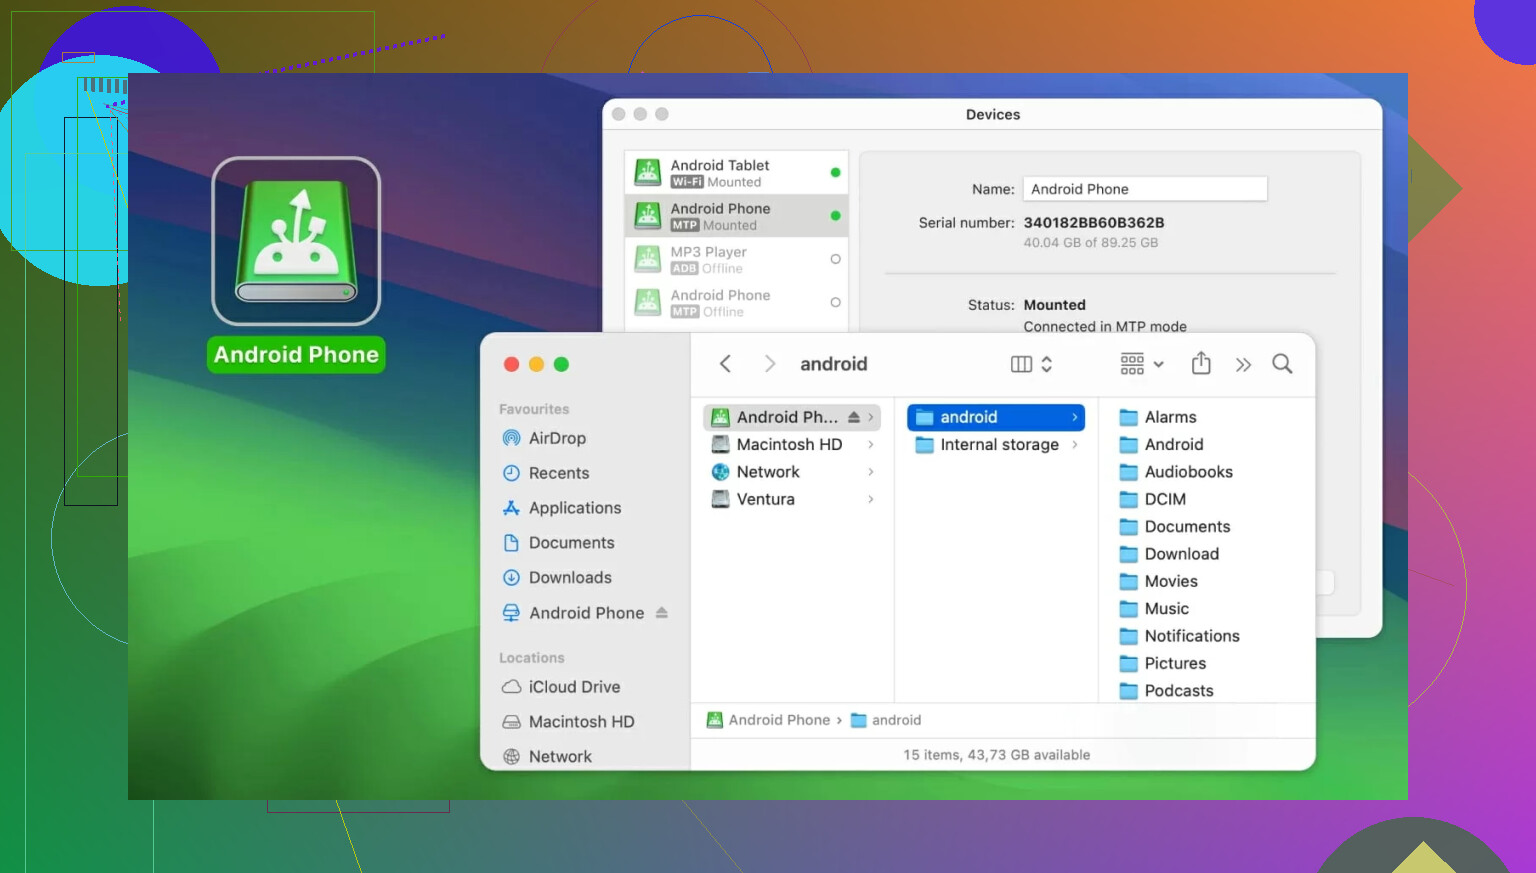Select Macintosh HD in the first column
This screenshot has width=1536, height=873.
[788, 445]
